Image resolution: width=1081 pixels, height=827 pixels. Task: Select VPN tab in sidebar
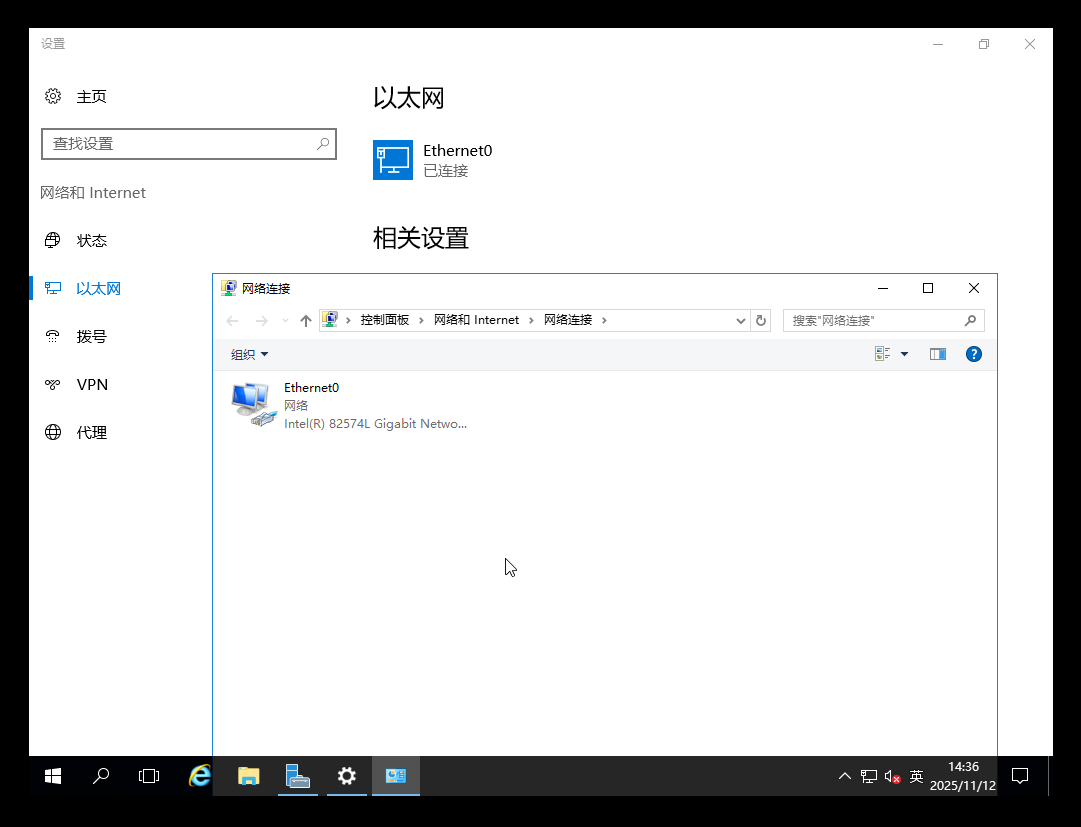click(x=92, y=385)
